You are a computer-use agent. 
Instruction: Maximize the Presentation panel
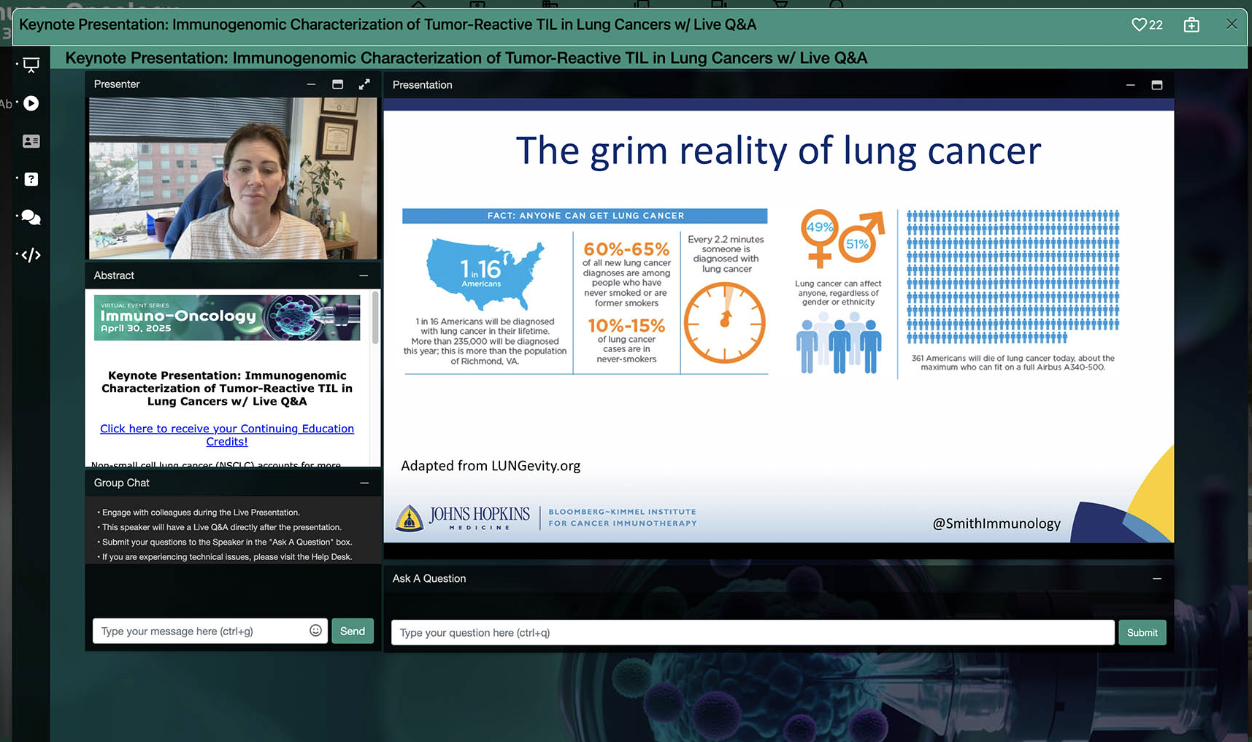[1157, 85]
